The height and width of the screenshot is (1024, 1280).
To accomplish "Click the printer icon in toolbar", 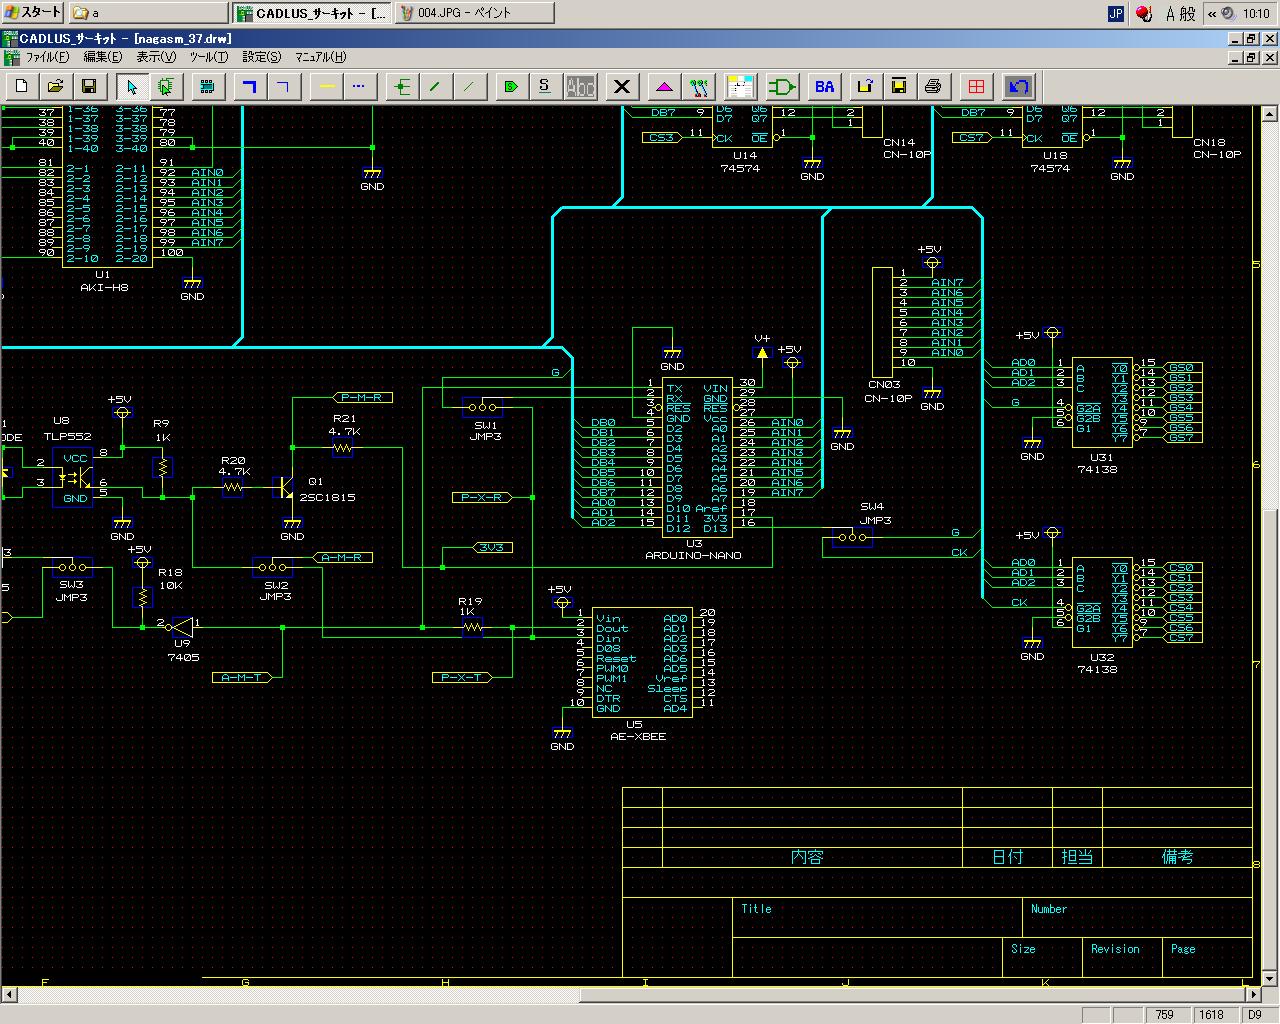I will coord(933,87).
